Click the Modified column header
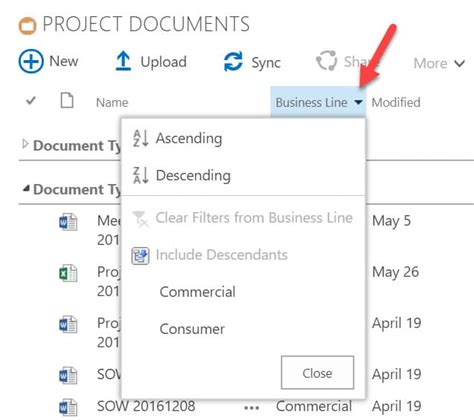This screenshot has width=474, height=420. tap(396, 102)
